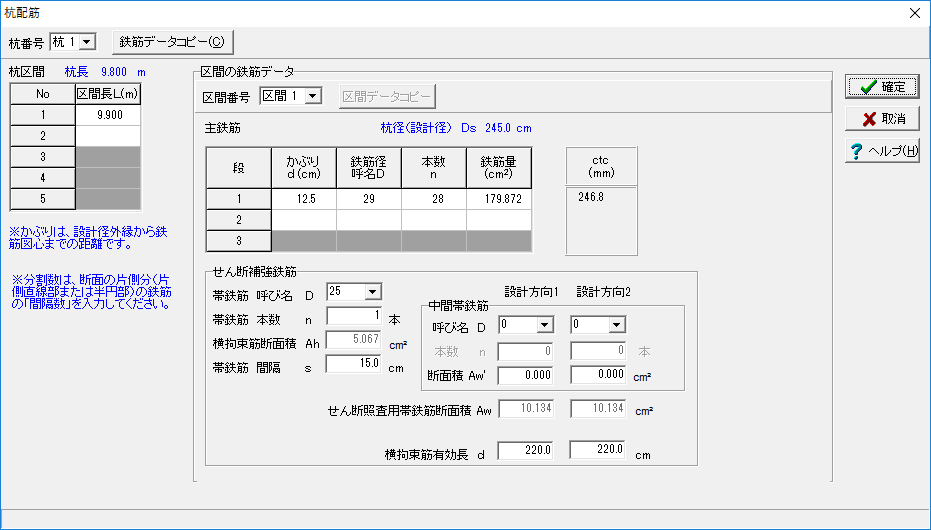
Task: Click 中間帯鉄筋 本数 n field for 設計方向2
Action: (598, 351)
